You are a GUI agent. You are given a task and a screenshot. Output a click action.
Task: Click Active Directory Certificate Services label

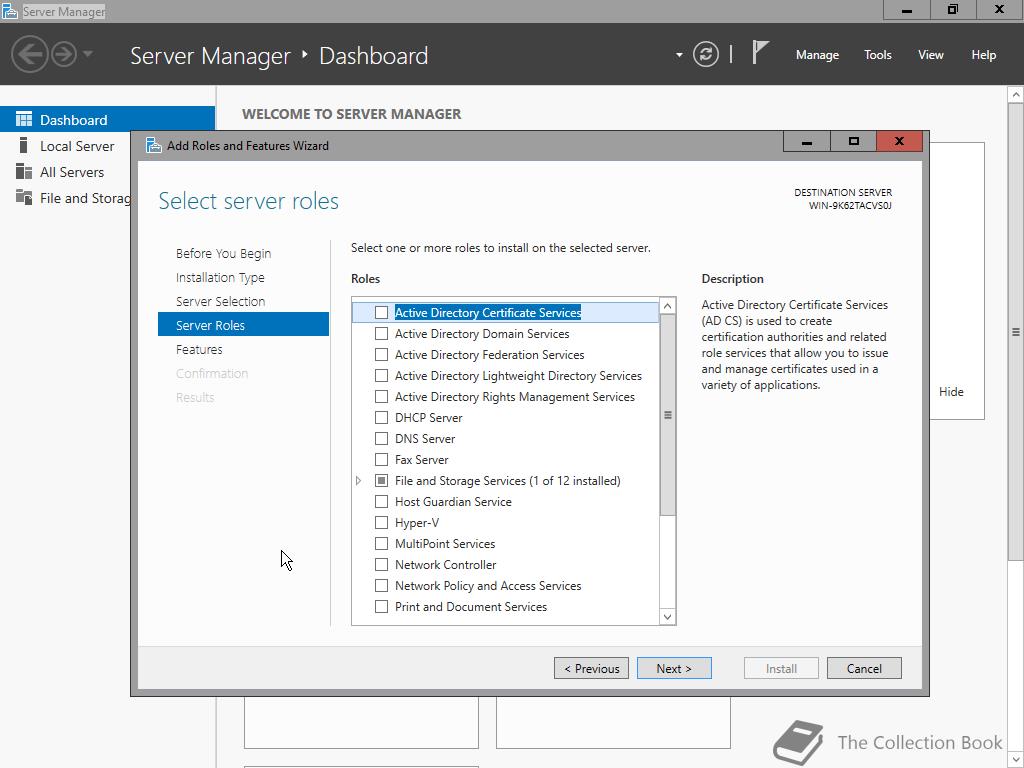tap(488, 313)
